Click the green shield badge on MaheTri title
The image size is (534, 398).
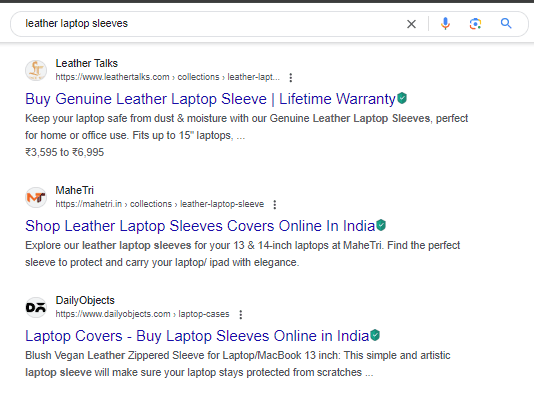tap(381, 225)
